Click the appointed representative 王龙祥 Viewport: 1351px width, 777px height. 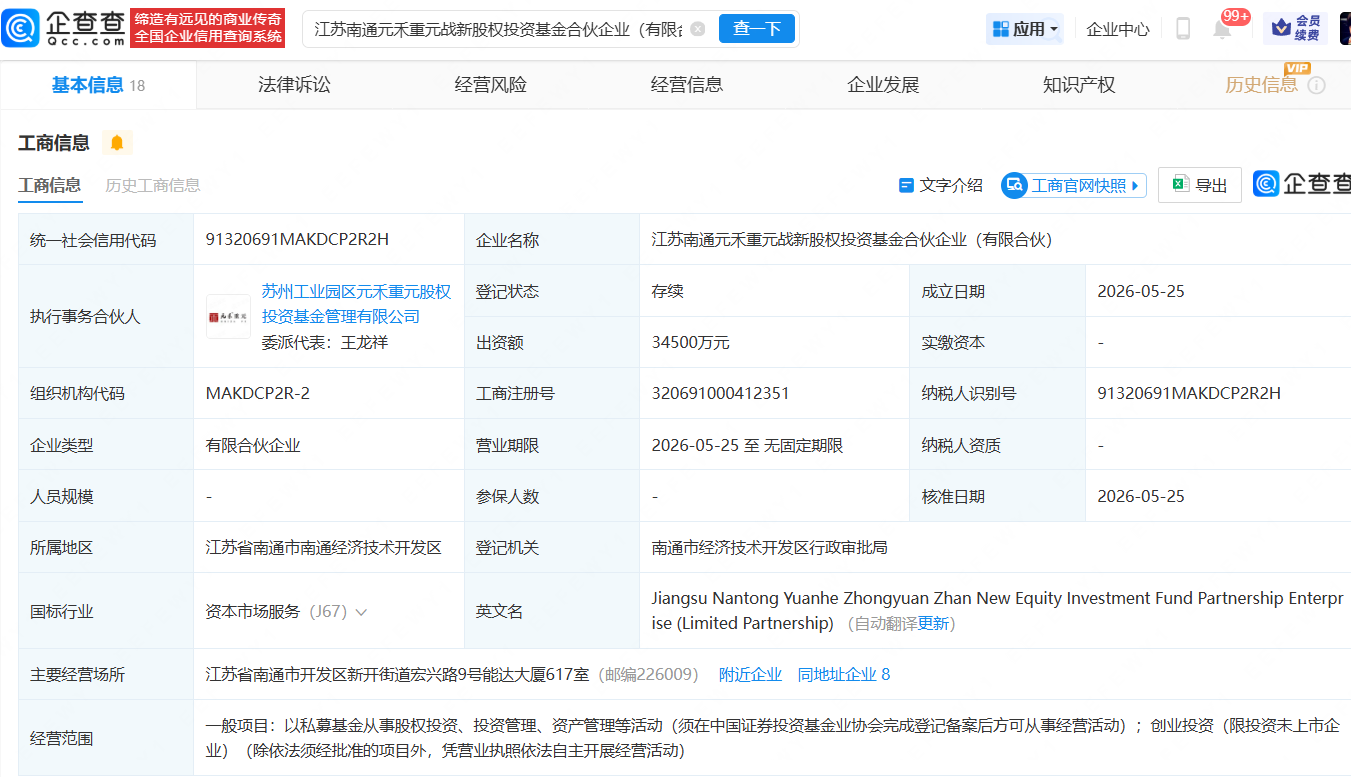(x=364, y=342)
